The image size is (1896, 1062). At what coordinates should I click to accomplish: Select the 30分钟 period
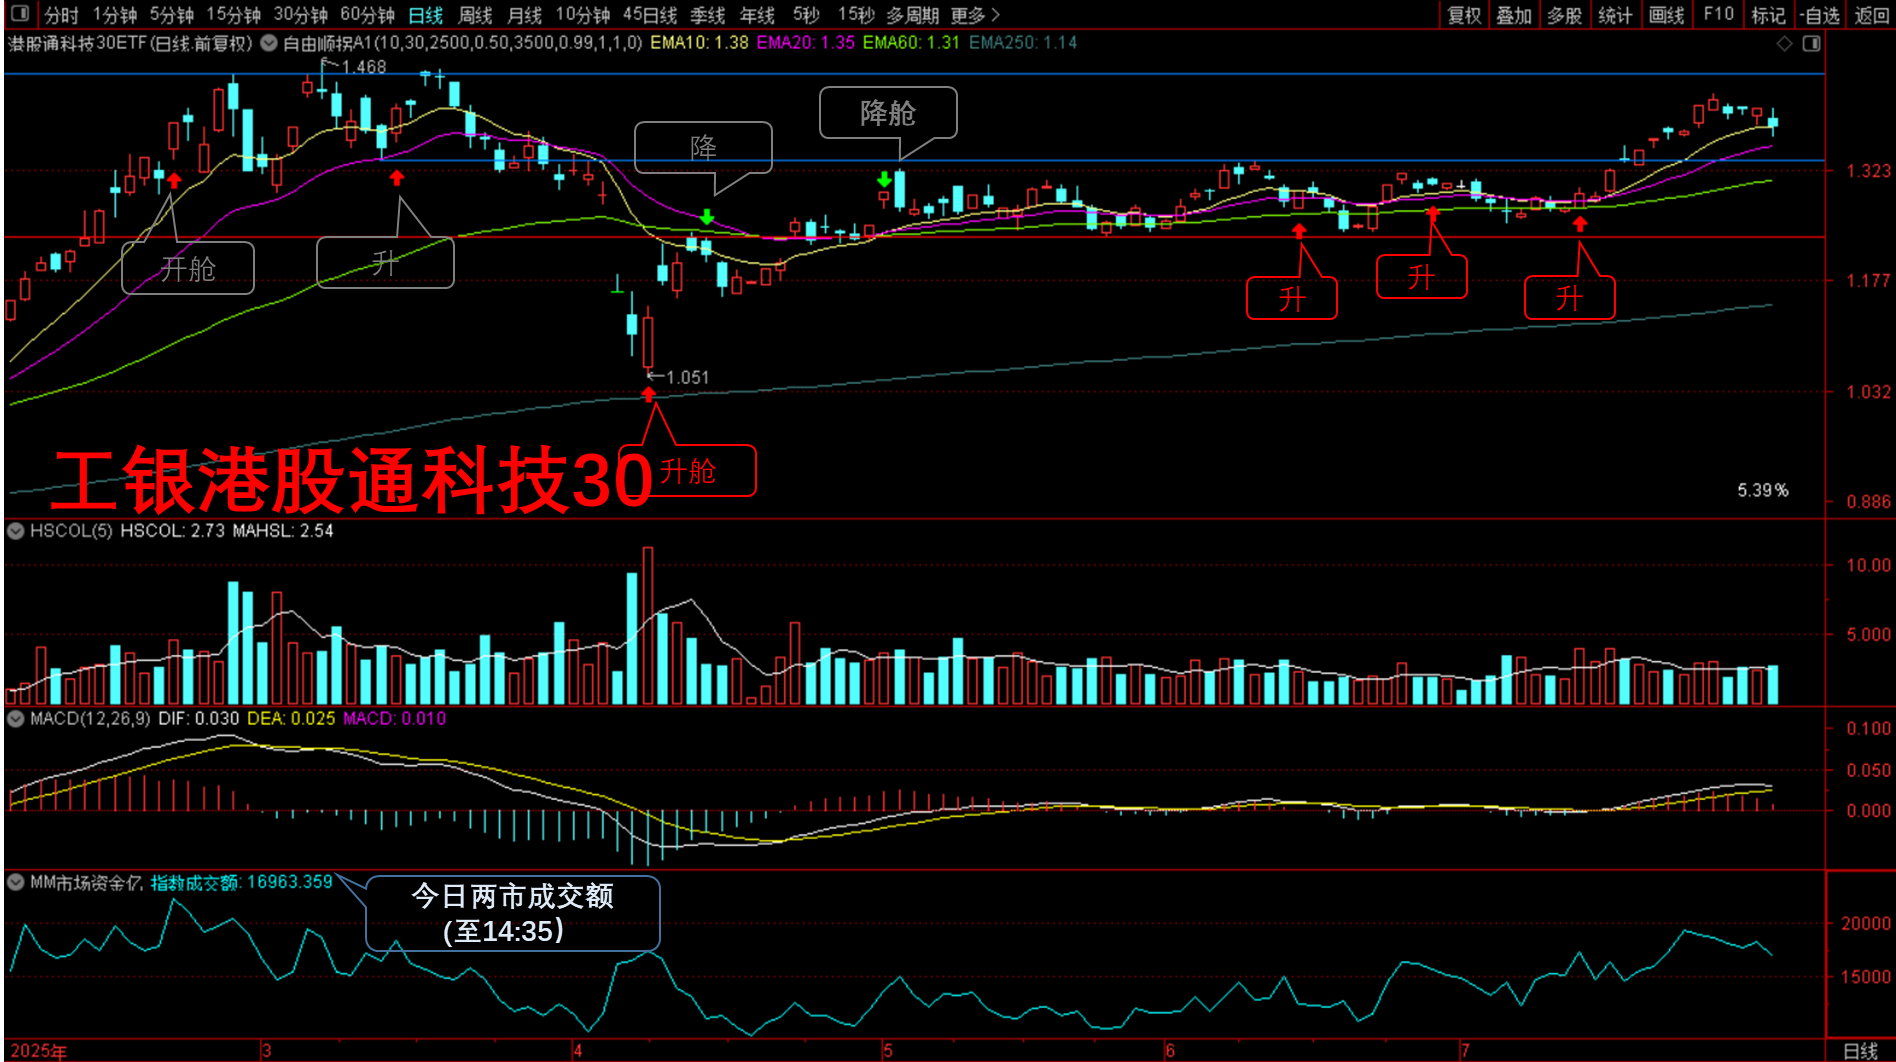coord(300,15)
